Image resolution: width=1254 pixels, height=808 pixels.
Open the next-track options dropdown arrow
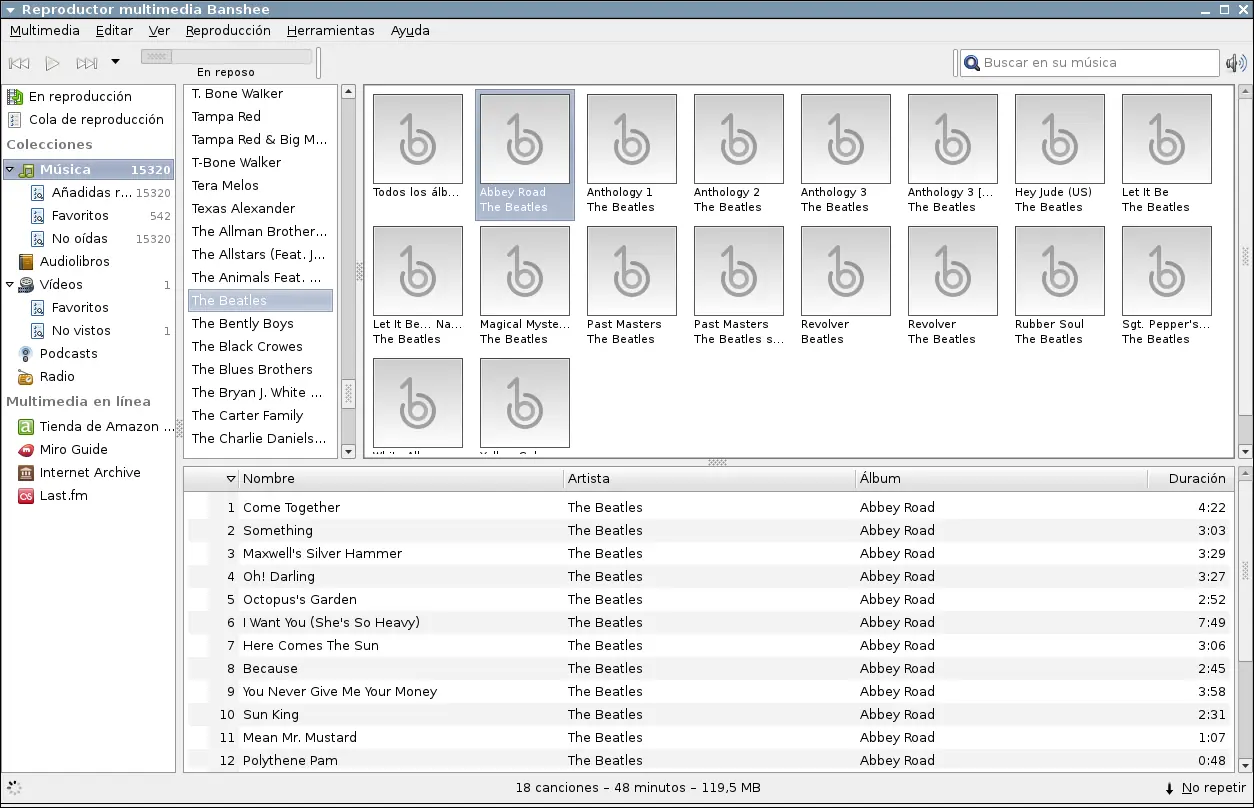click(115, 62)
